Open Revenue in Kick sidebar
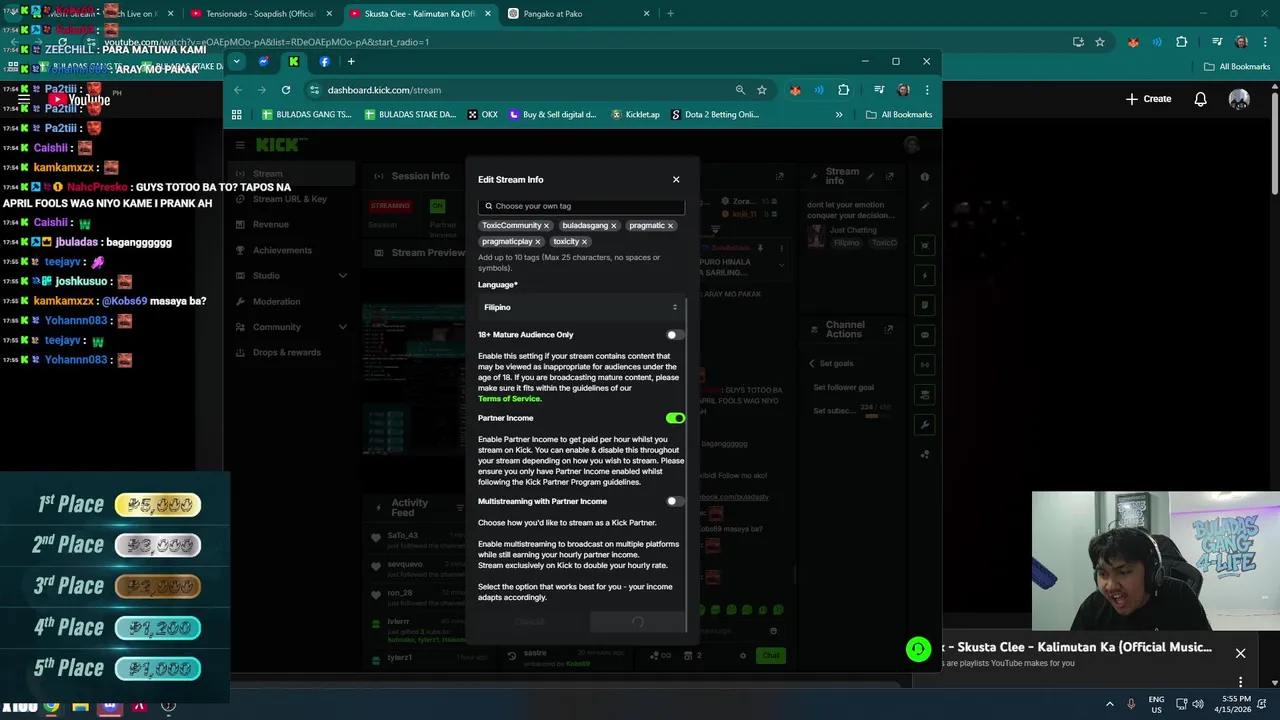Viewport: 1280px width, 720px height. (x=270, y=225)
